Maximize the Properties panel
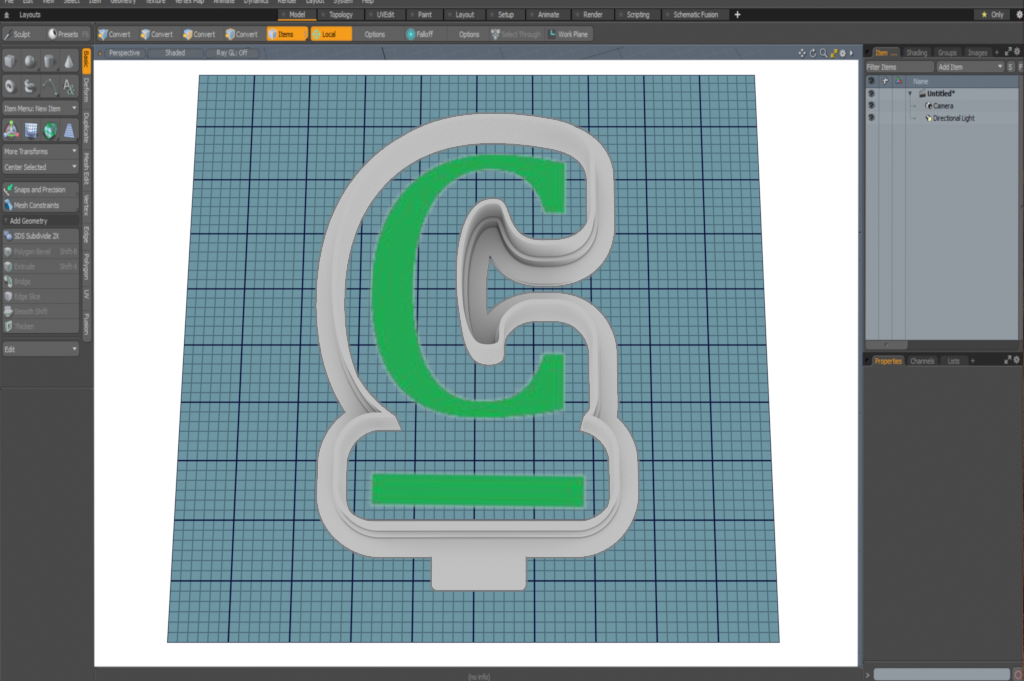This screenshot has height=681, width=1024. (1008, 360)
